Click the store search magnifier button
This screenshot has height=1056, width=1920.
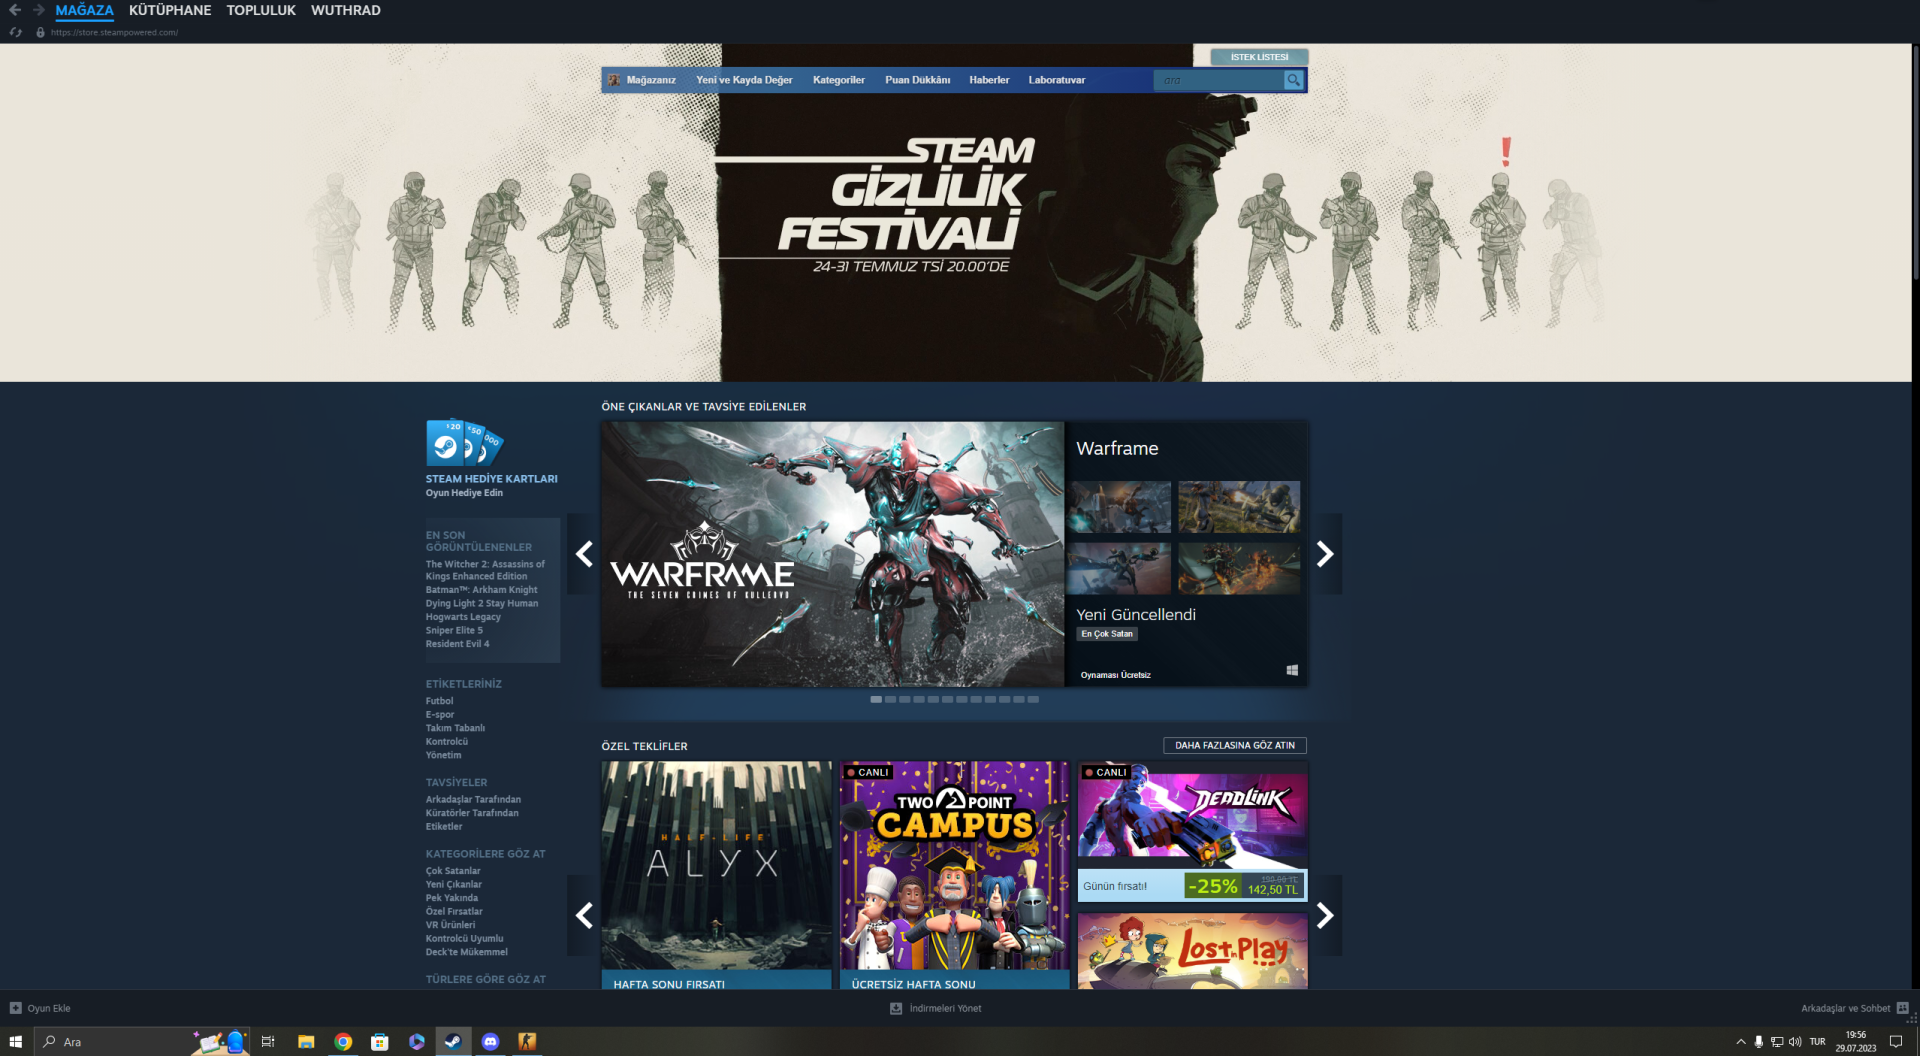[x=1293, y=80]
